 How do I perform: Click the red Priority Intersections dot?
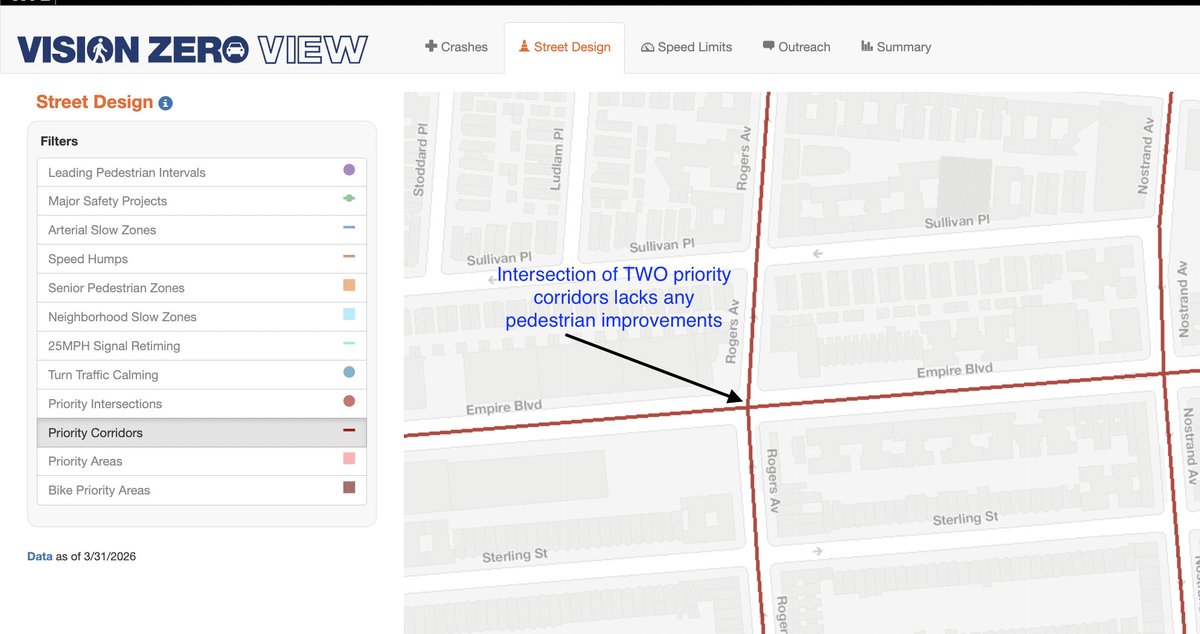(349, 401)
